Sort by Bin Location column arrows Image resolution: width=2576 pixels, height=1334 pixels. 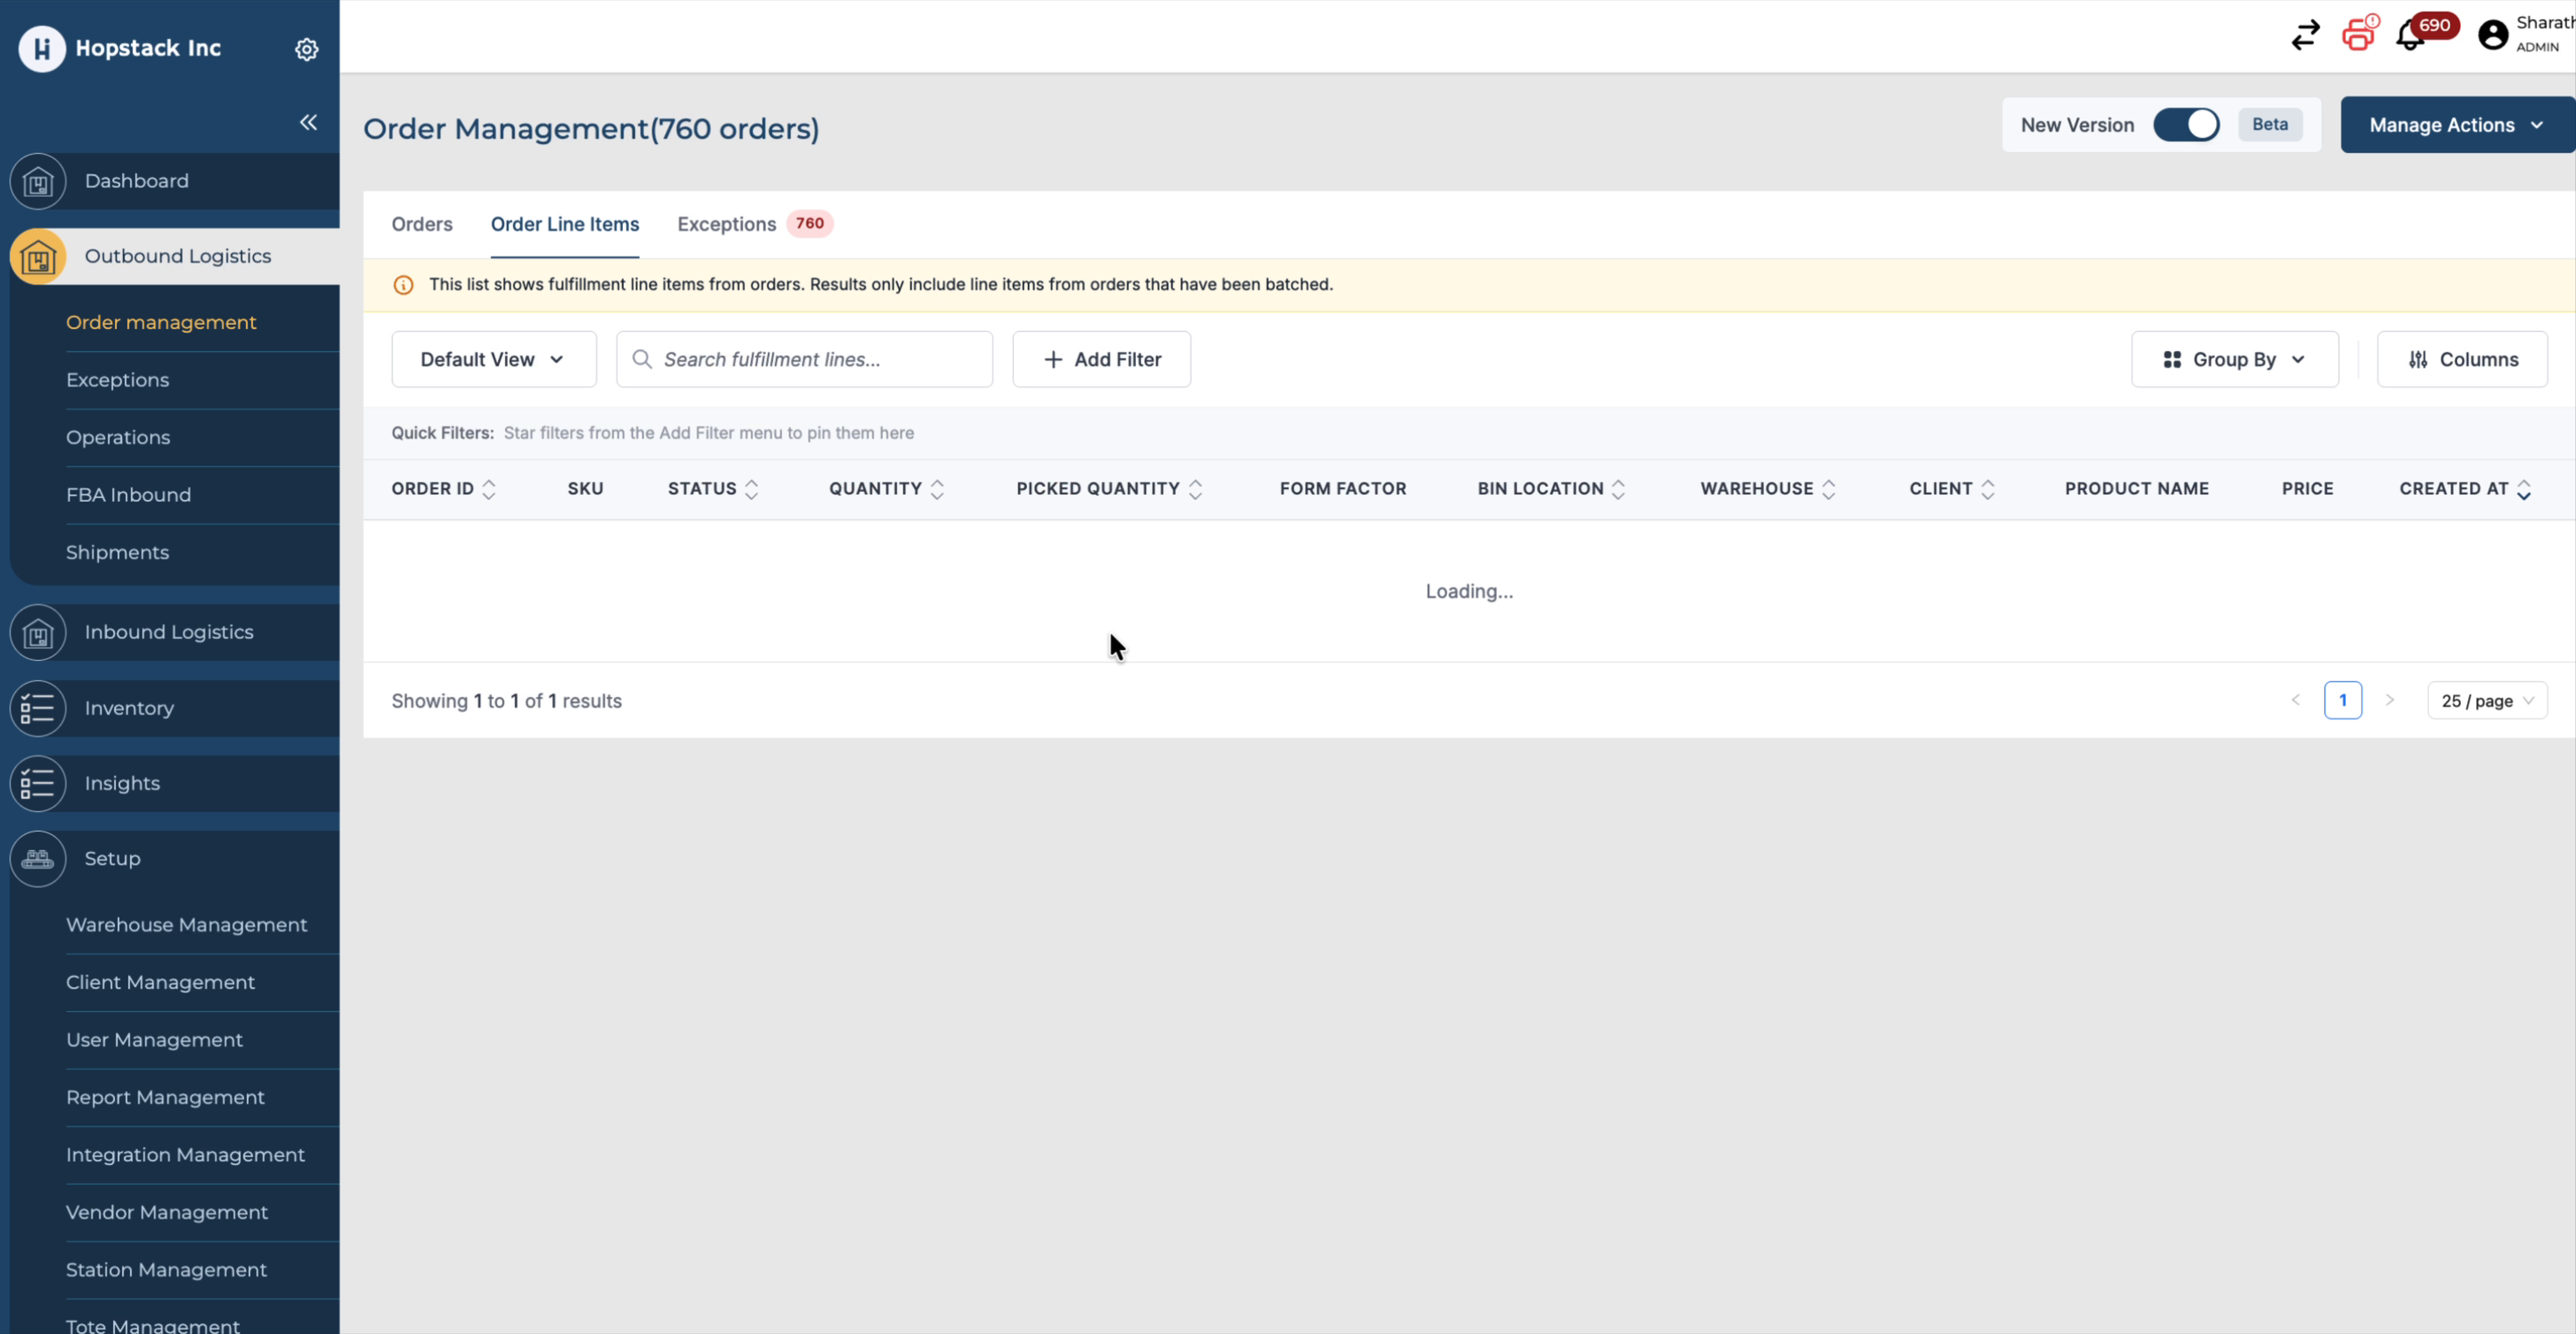(1618, 489)
